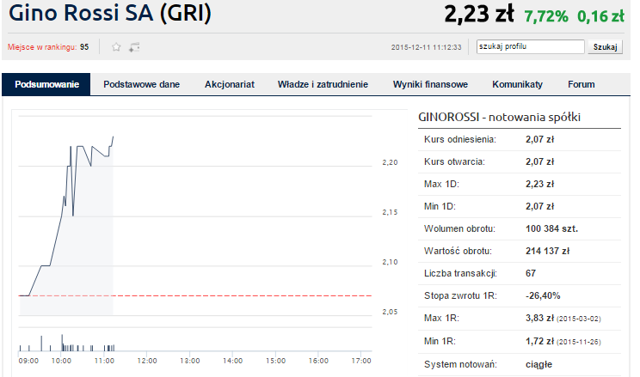Click the Miejsce w rankingu link

pos(42,47)
